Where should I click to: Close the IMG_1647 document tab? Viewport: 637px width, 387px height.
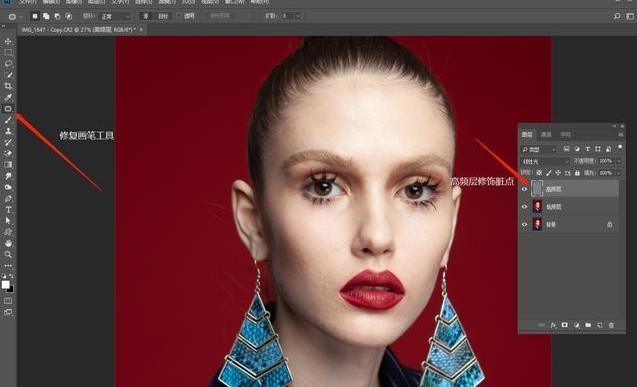141,29
